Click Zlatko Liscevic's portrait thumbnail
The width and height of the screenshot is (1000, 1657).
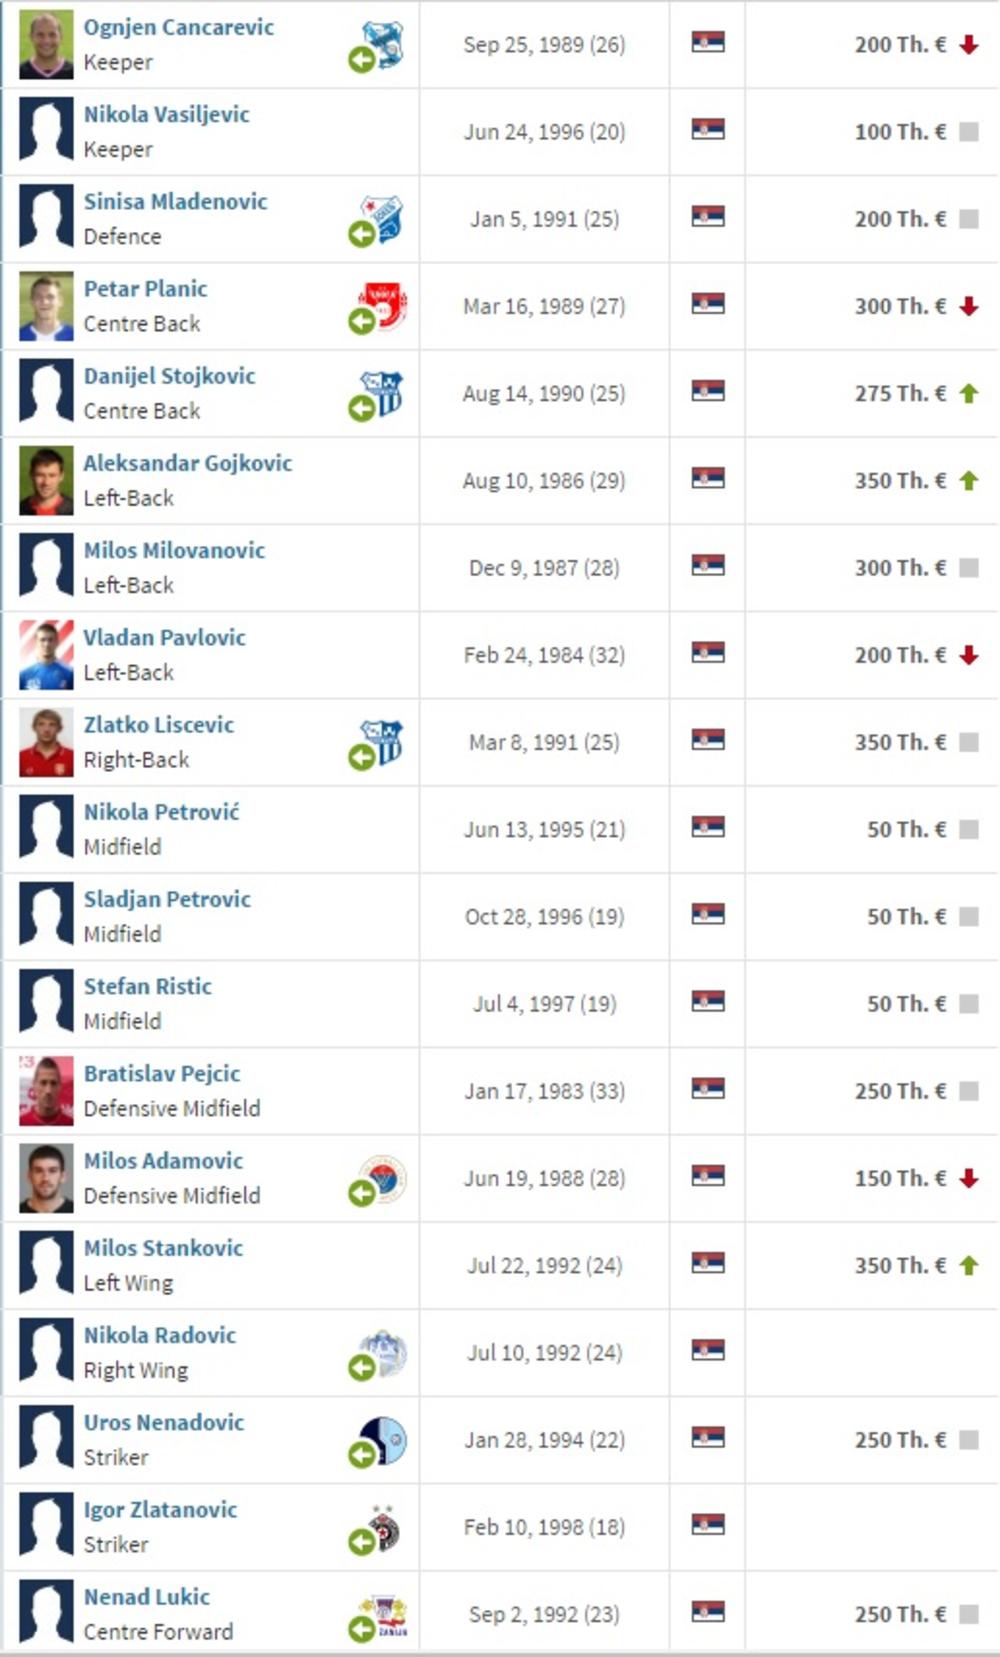point(46,742)
